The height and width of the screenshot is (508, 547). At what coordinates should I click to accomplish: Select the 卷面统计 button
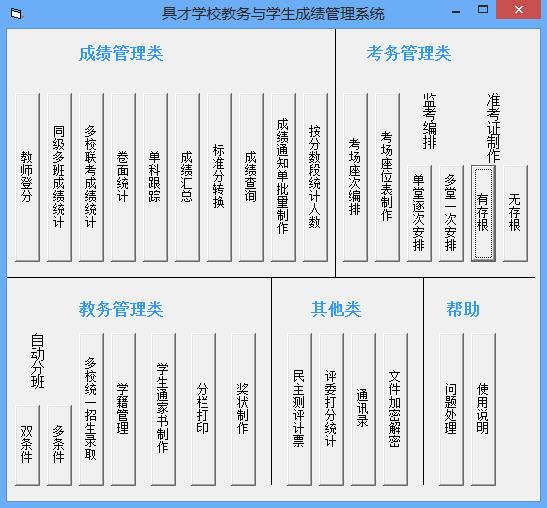click(x=123, y=177)
